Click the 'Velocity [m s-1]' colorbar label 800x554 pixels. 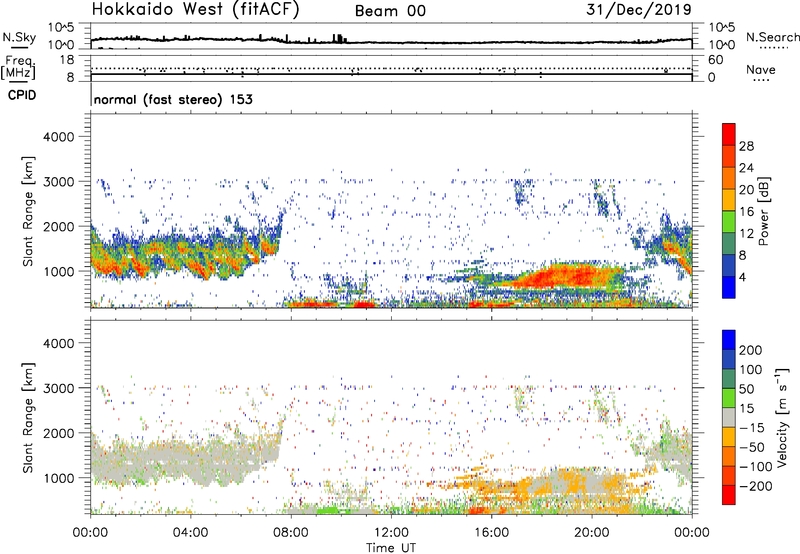(x=783, y=417)
